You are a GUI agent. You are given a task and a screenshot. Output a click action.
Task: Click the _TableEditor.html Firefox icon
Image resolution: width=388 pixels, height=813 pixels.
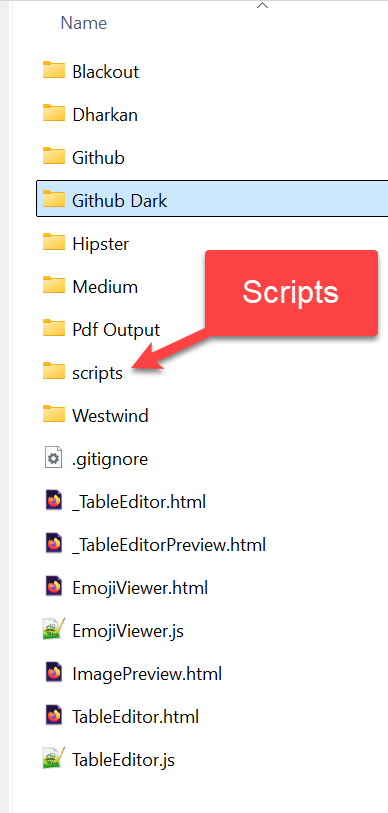53,501
